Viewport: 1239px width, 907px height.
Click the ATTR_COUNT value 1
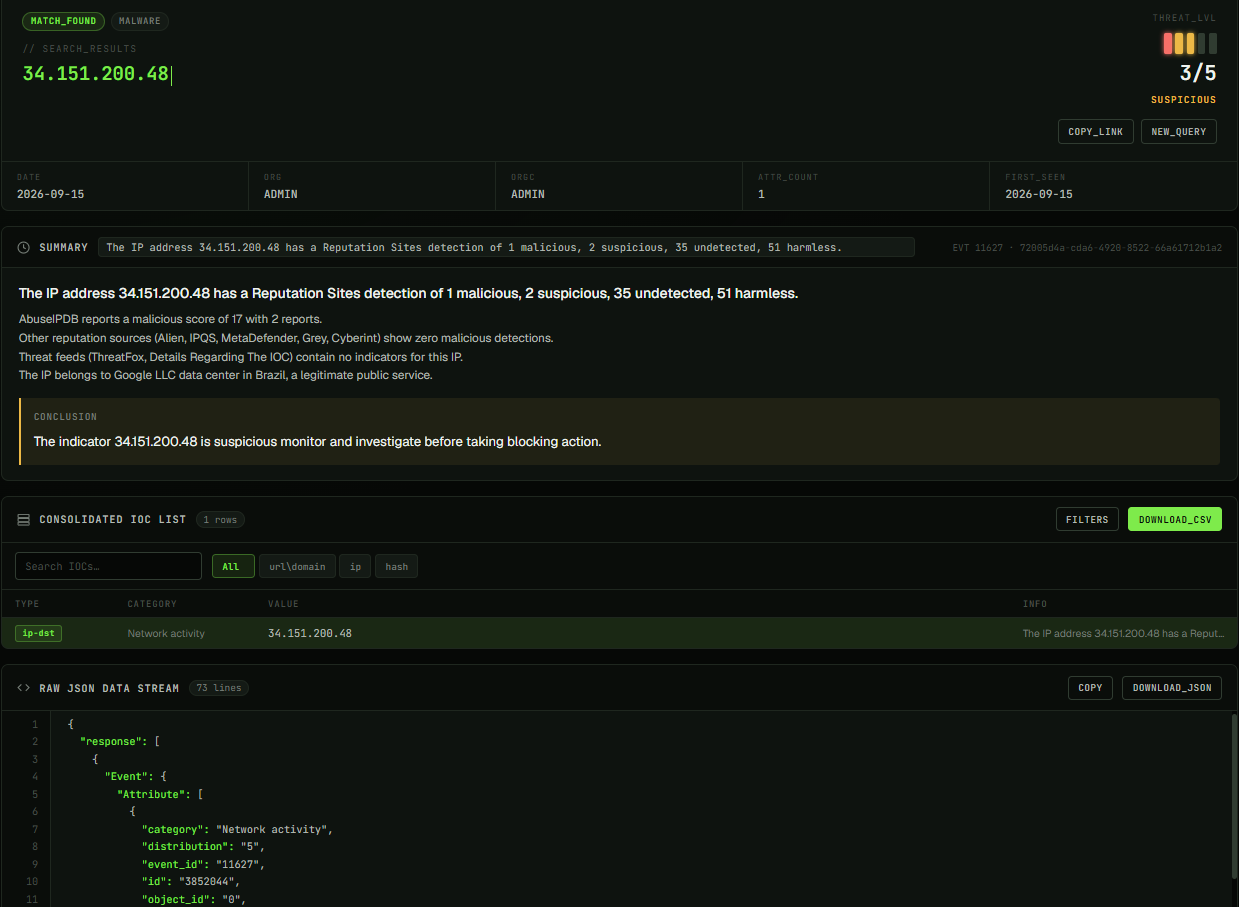pos(761,194)
